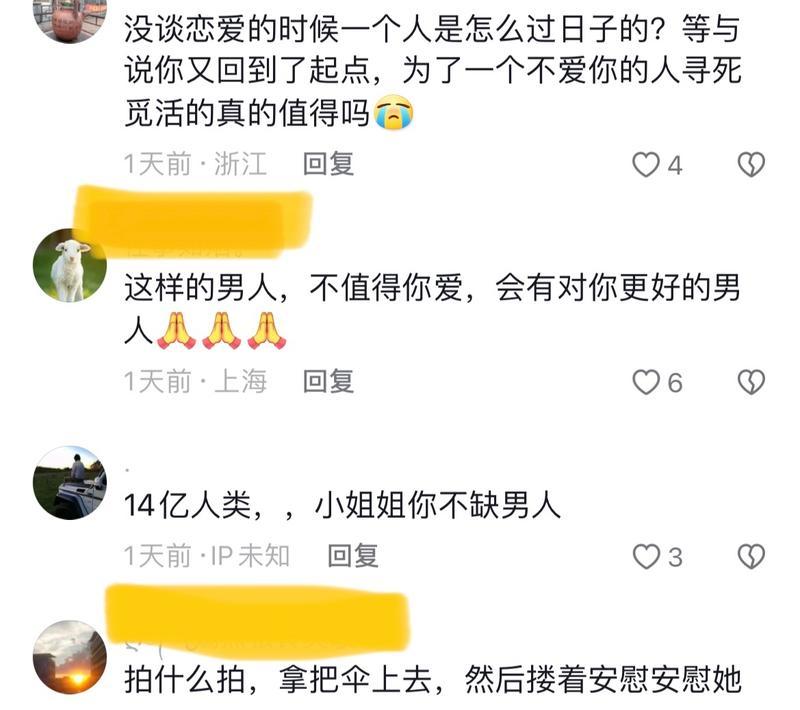Dislike the Zhejiang comment via broken heart
Viewport: 800px width, 710px height.
point(751,165)
